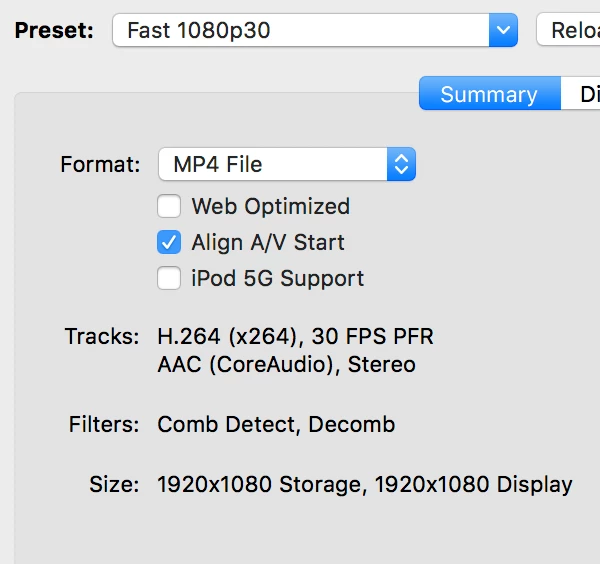Enable the iPod 5G Support checkbox
The image size is (600, 564).
click(x=169, y=279)
